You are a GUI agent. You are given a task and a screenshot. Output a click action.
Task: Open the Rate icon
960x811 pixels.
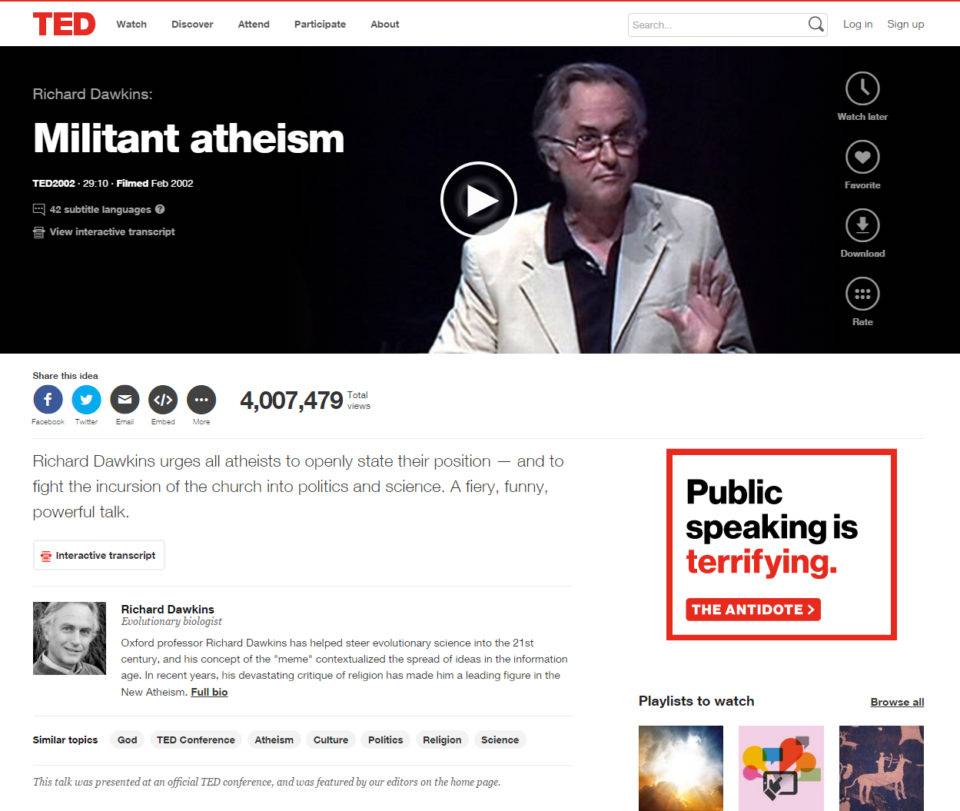(x=862, y=294)
